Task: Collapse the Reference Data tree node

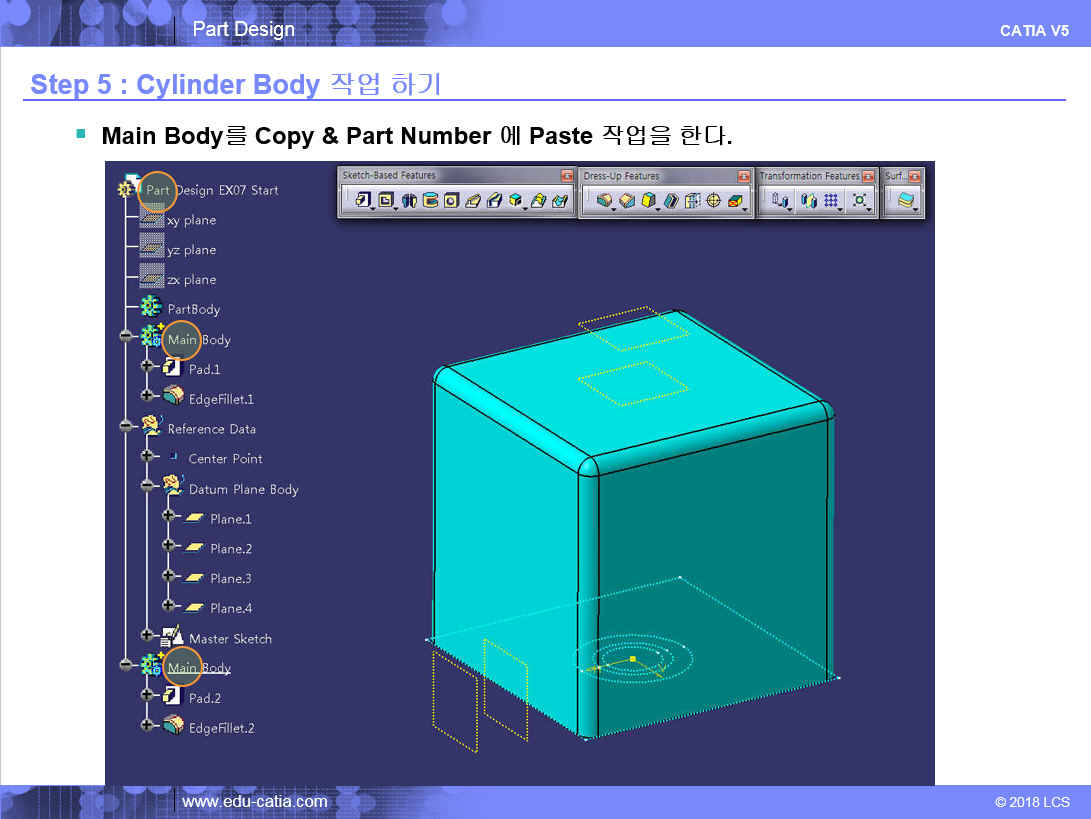Action: click(x=126, y=426)
